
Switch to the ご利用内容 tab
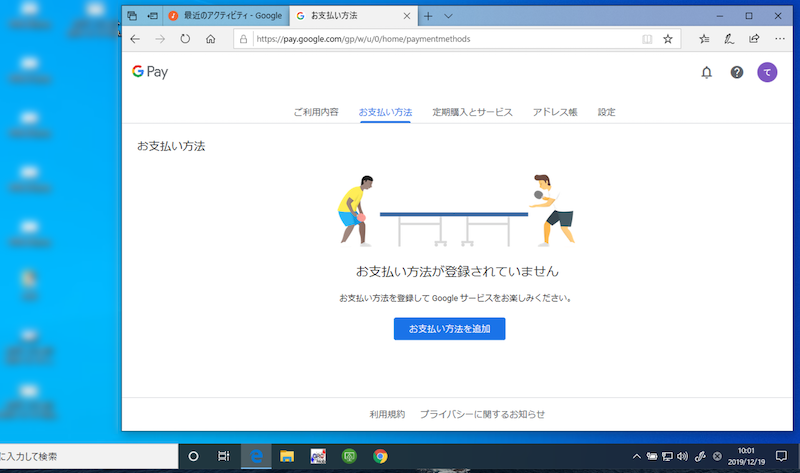pos(316,112)
